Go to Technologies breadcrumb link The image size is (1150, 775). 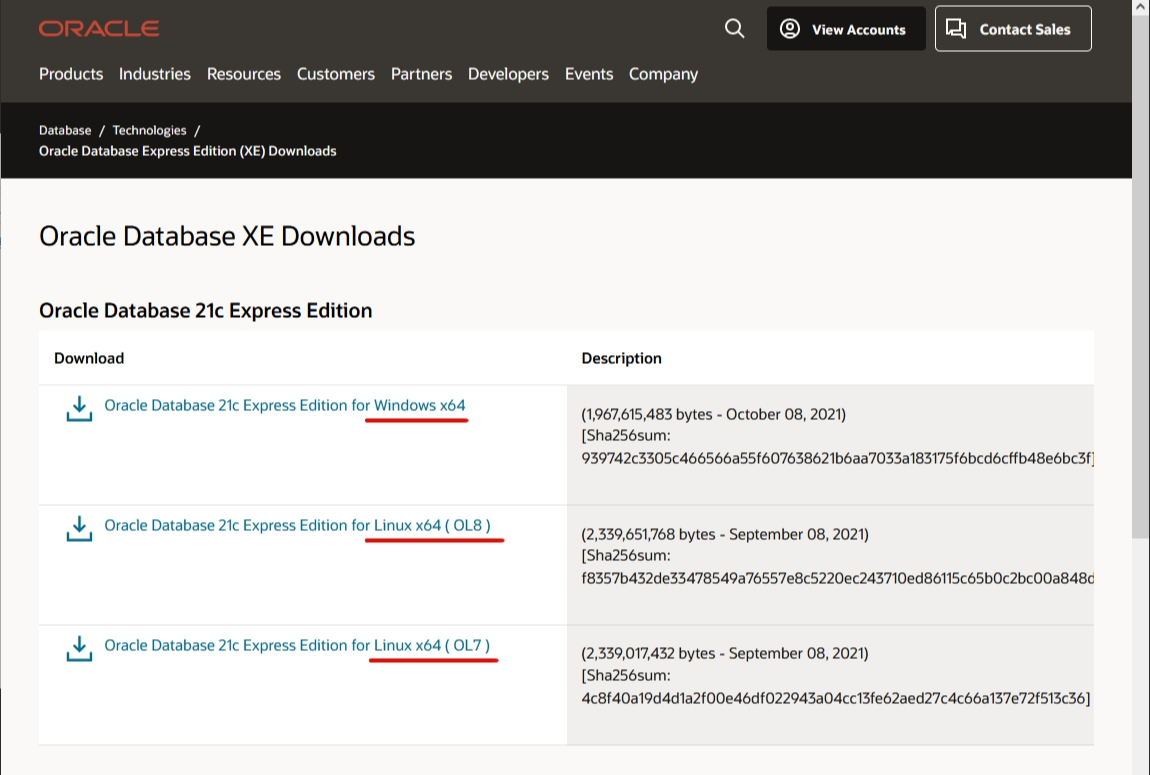(149, 131)
